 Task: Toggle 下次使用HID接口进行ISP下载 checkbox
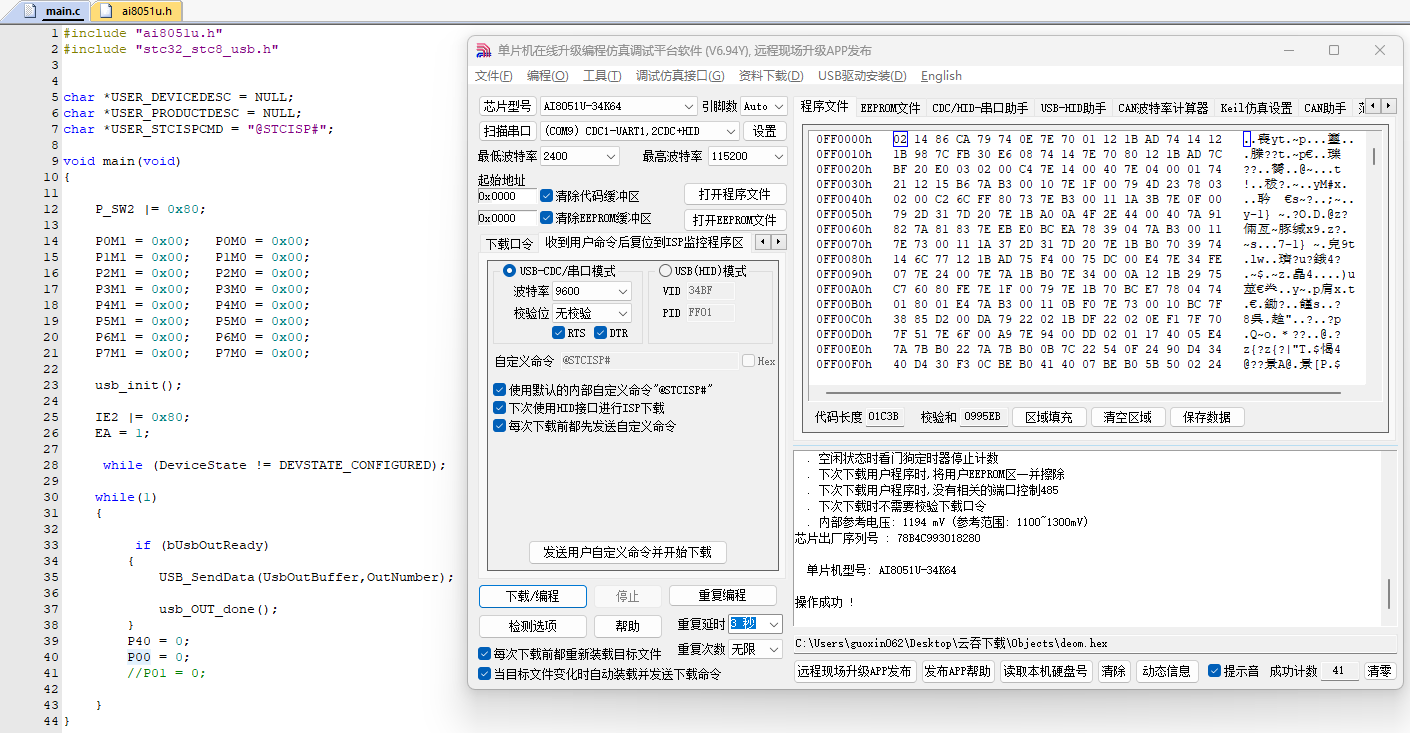coord(499,408)
